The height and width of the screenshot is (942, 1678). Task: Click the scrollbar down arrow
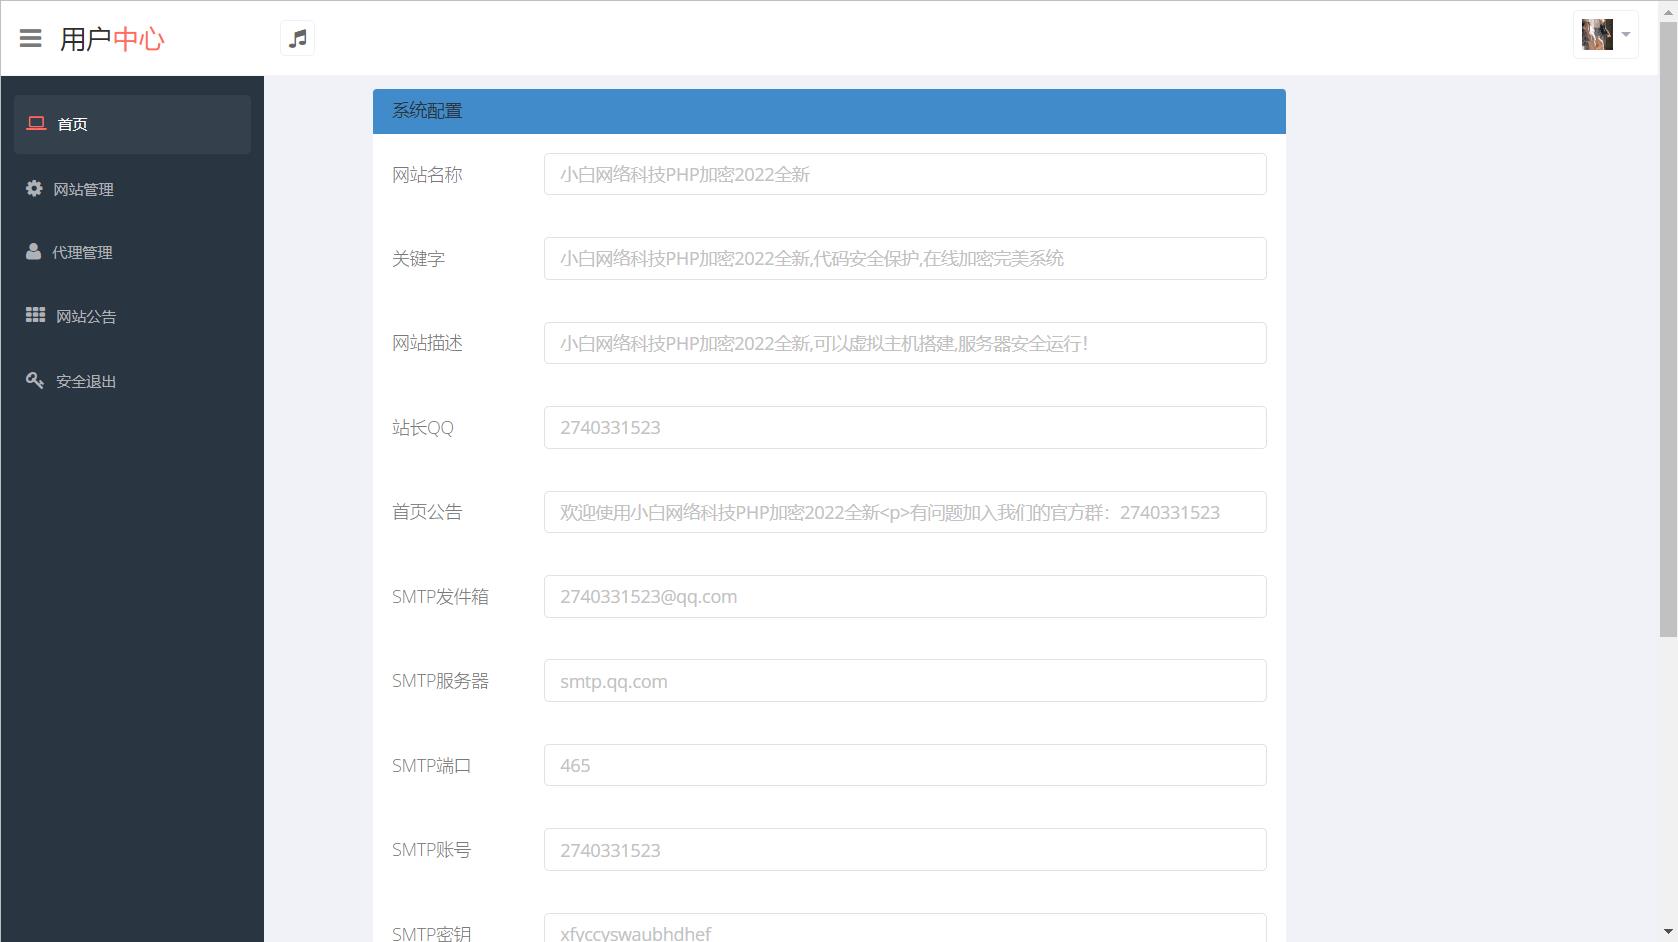1669,932
